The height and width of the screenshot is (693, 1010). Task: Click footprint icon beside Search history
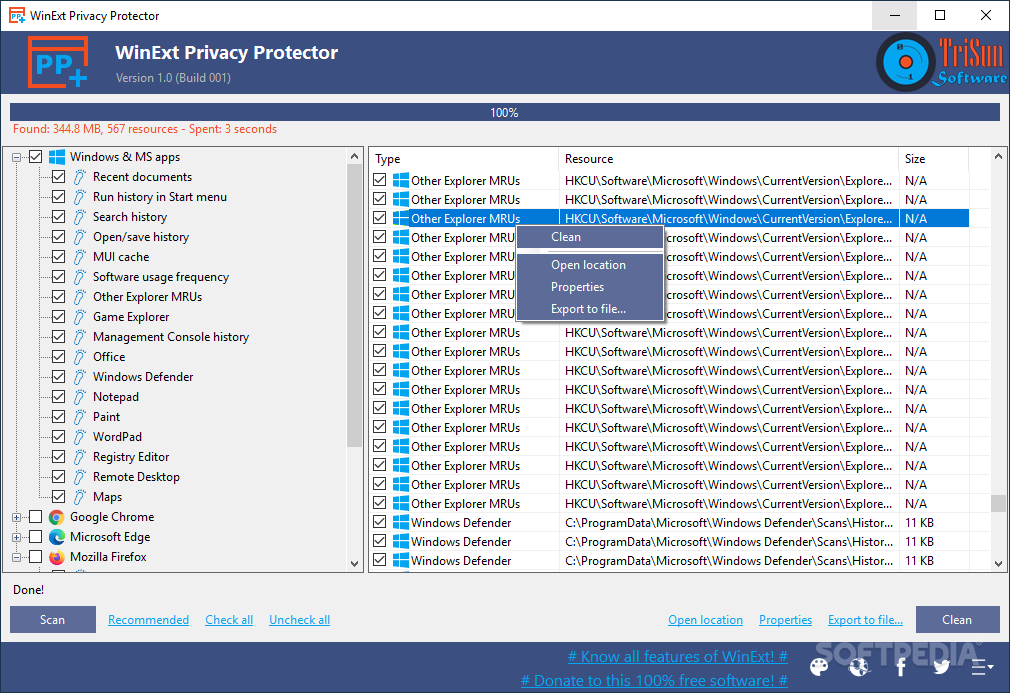point(79,217)
